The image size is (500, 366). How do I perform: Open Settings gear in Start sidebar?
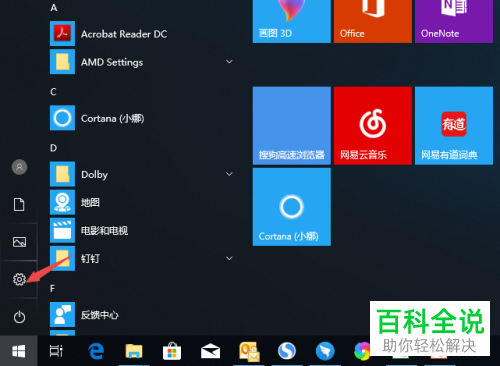coord(19,279)
